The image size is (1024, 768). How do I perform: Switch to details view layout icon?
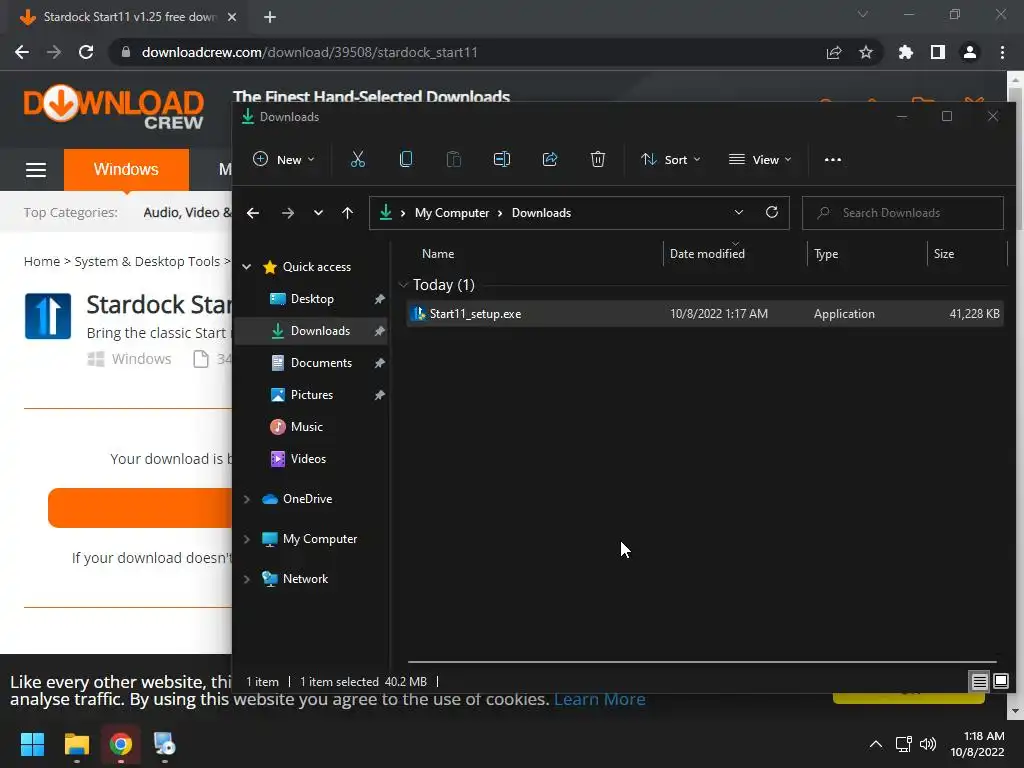(x=979, y=682)
